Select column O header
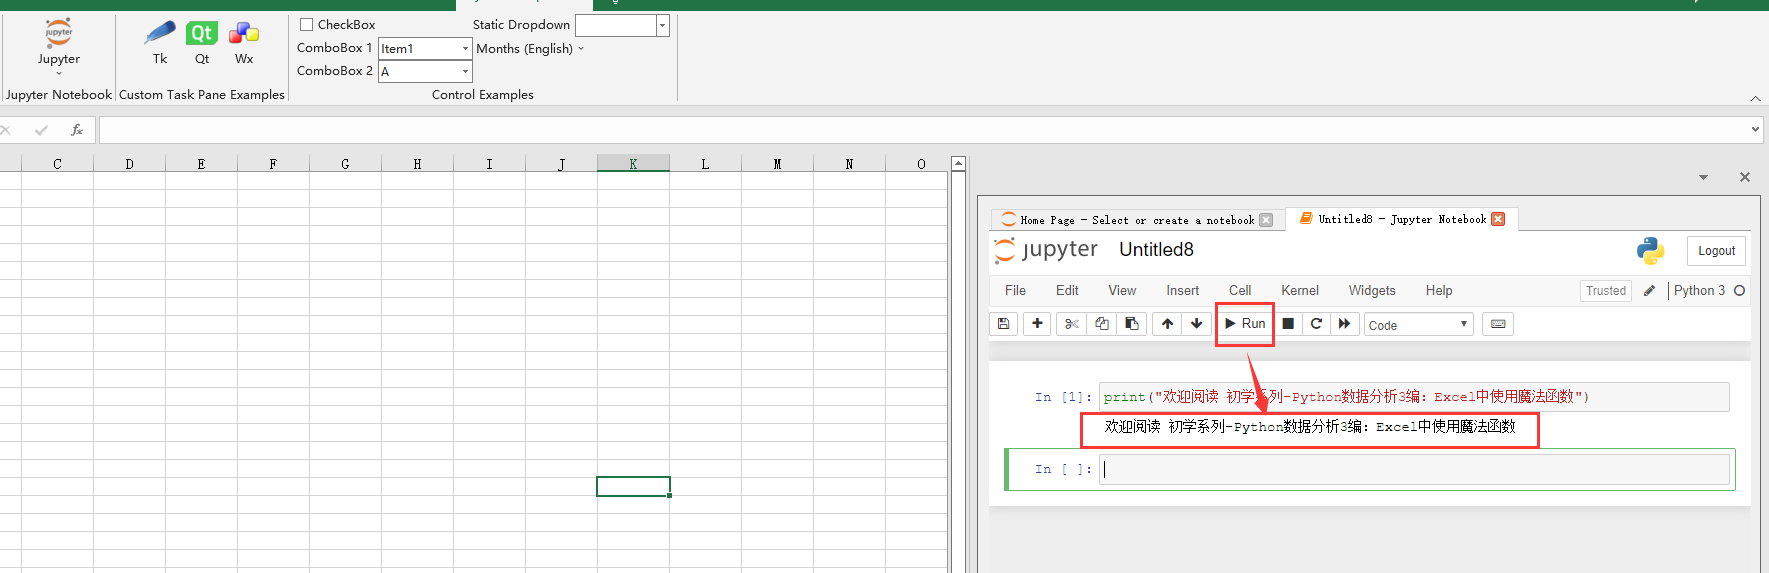1769x573 pixels. coord(921,164)
